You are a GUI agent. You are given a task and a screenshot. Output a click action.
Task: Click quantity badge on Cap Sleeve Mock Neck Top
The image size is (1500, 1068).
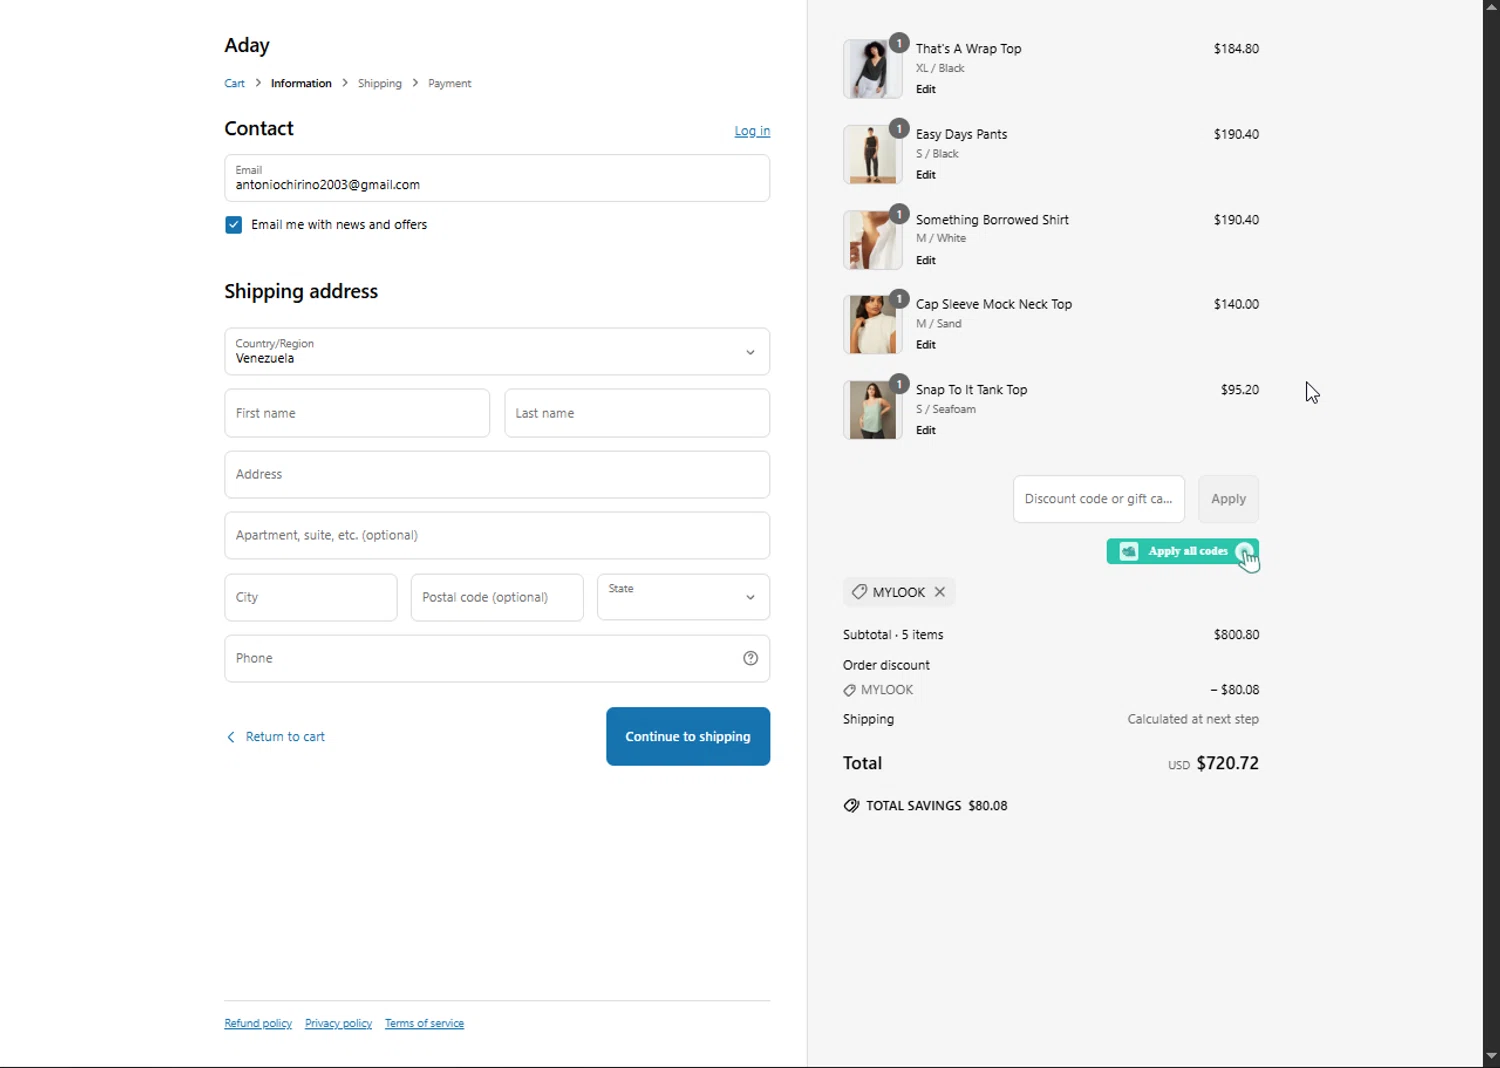(x=899, y=299)
